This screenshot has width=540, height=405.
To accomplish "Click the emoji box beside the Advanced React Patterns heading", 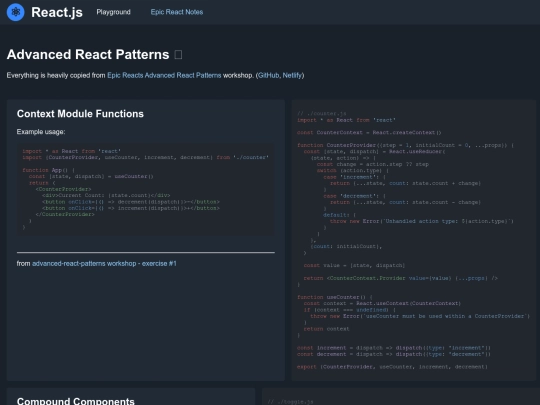I will (x=178, y=54).
